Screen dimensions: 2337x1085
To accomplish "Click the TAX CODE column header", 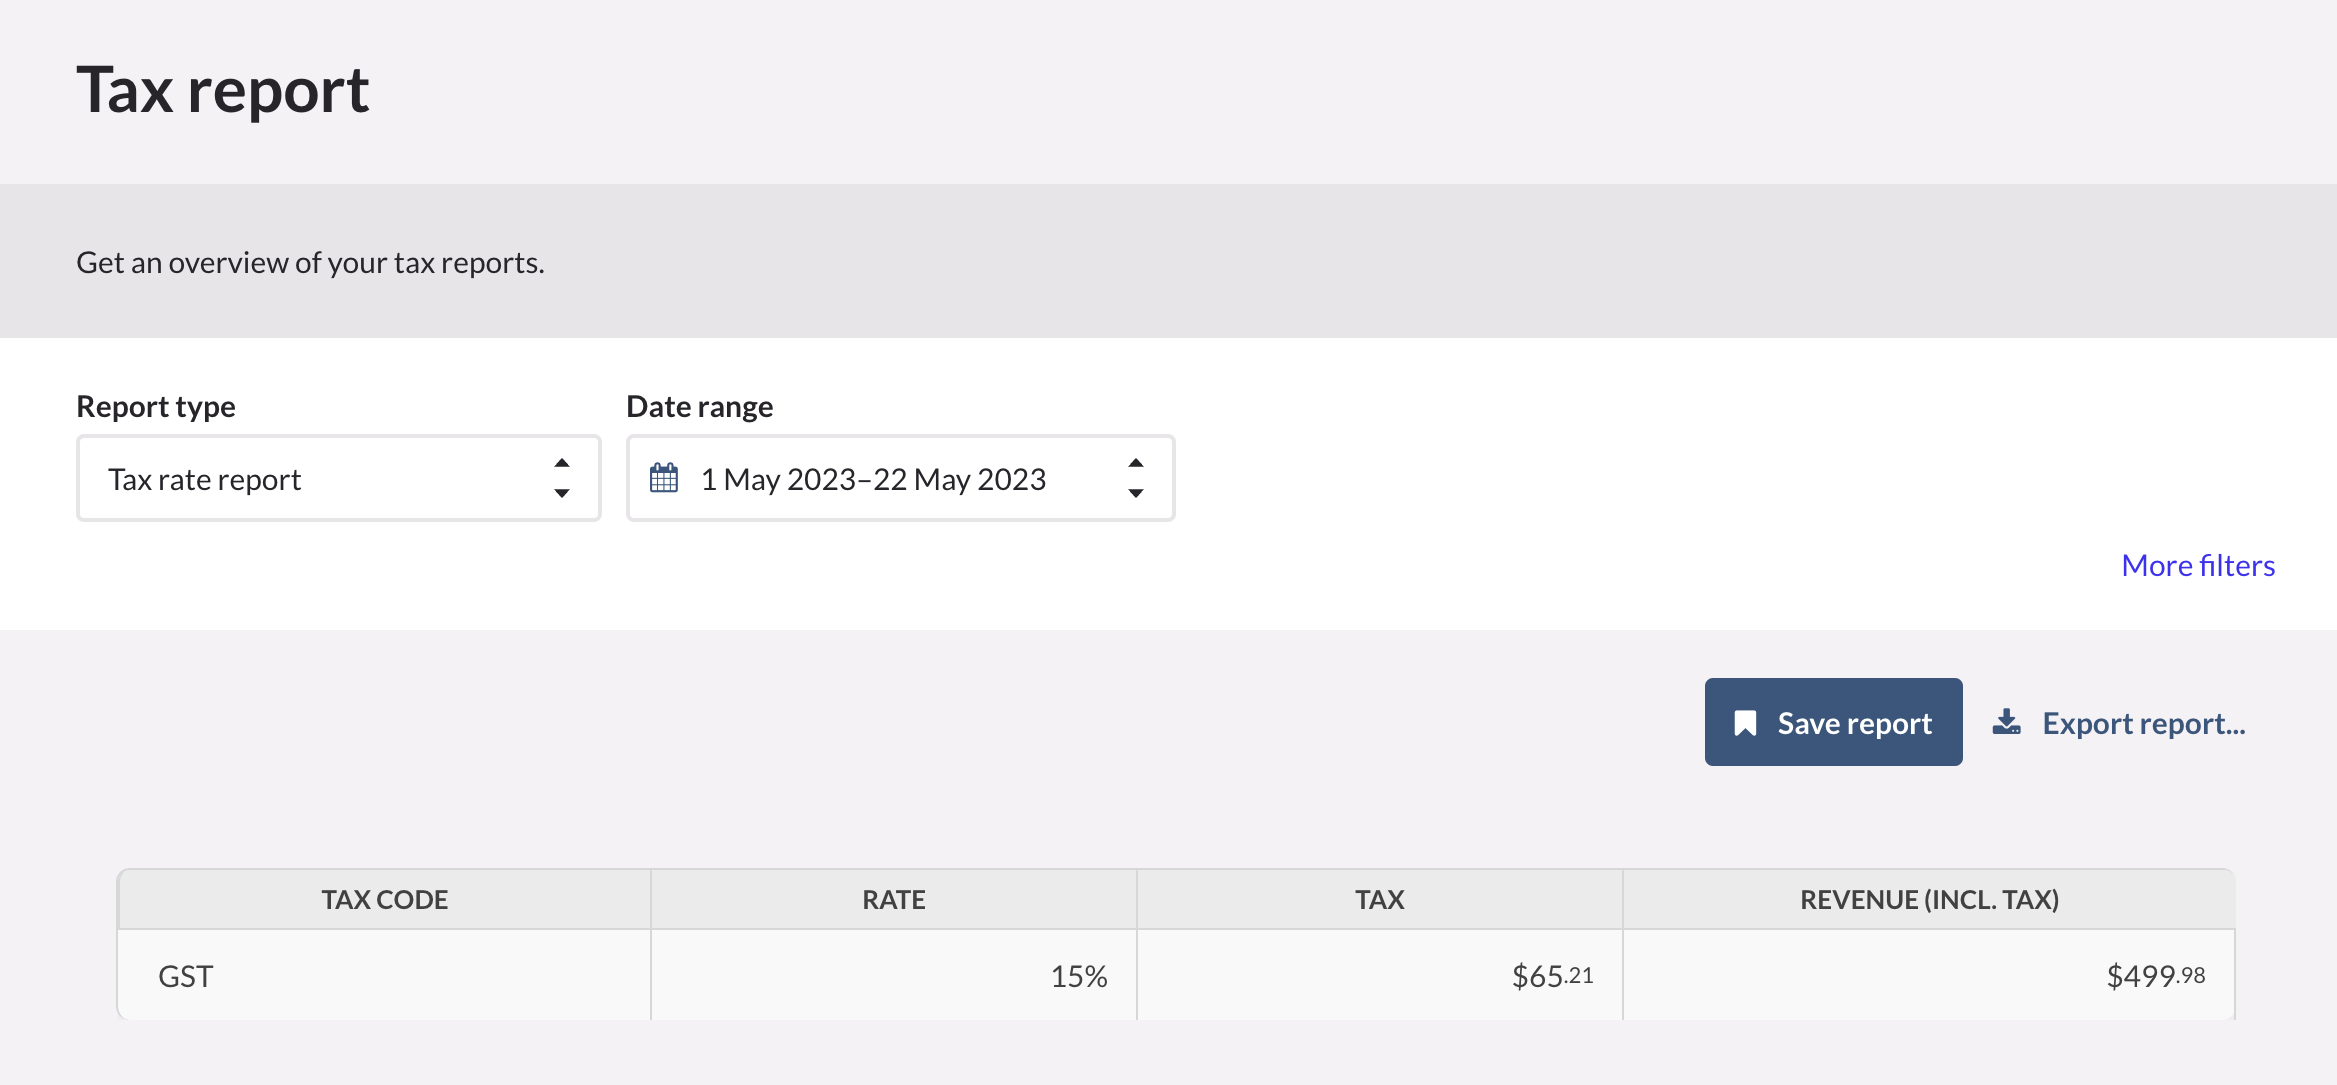I will [385, 900].
